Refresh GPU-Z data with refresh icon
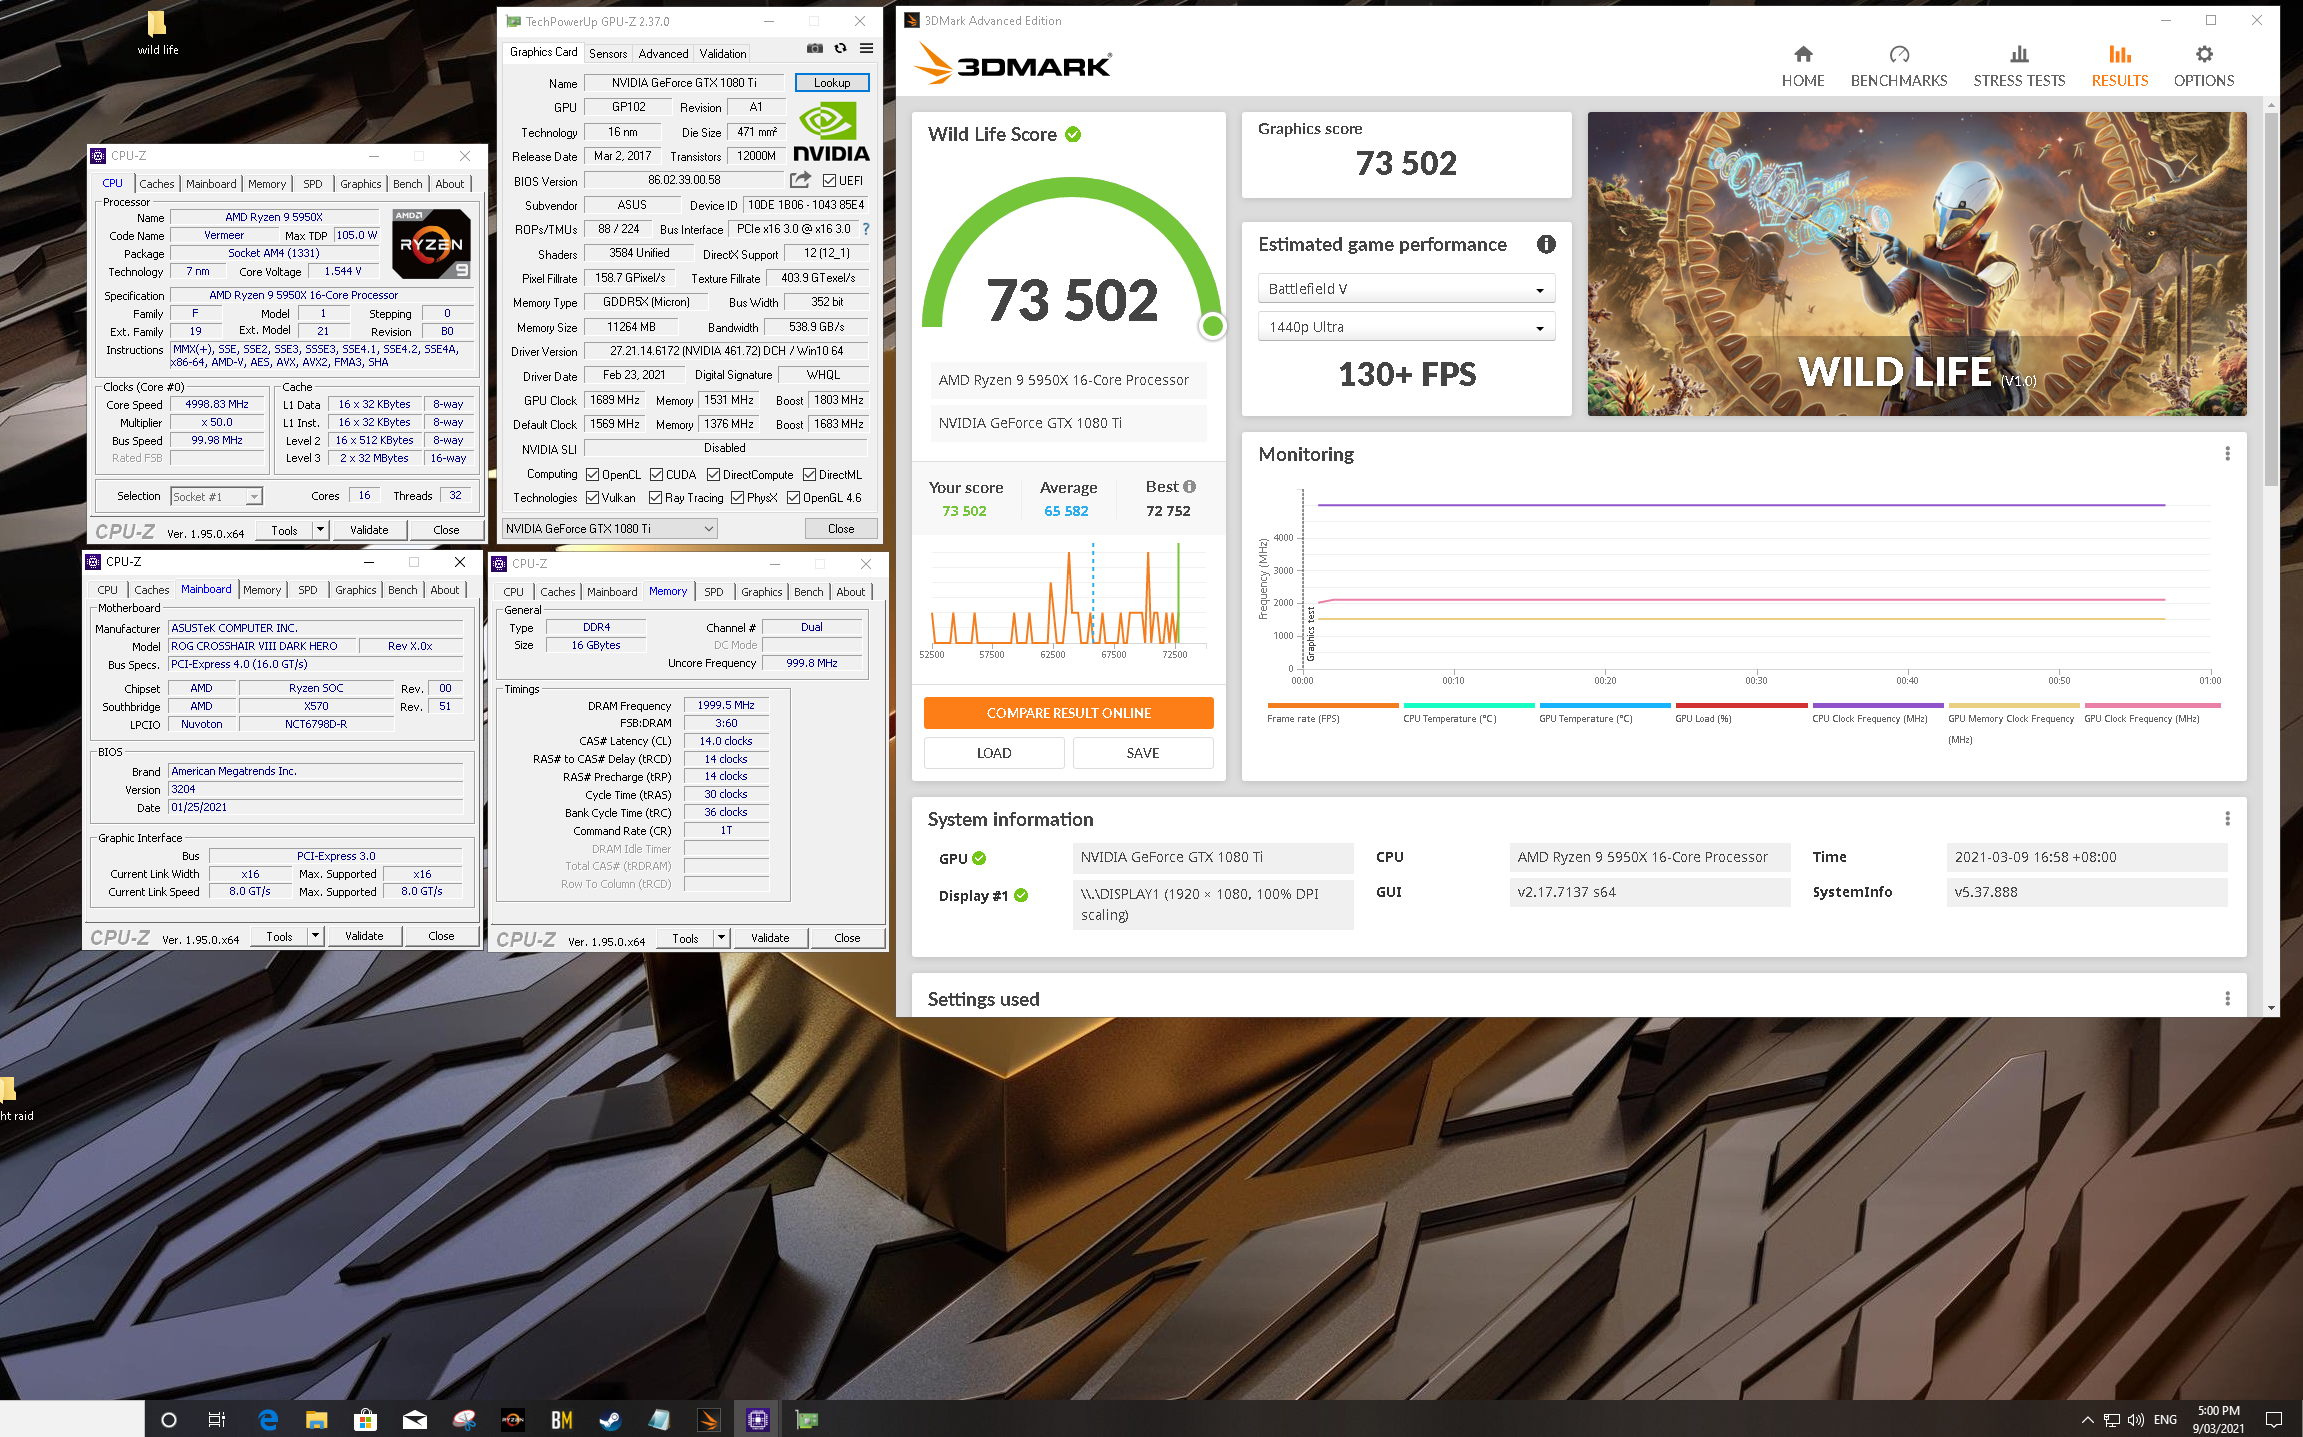 840,48
